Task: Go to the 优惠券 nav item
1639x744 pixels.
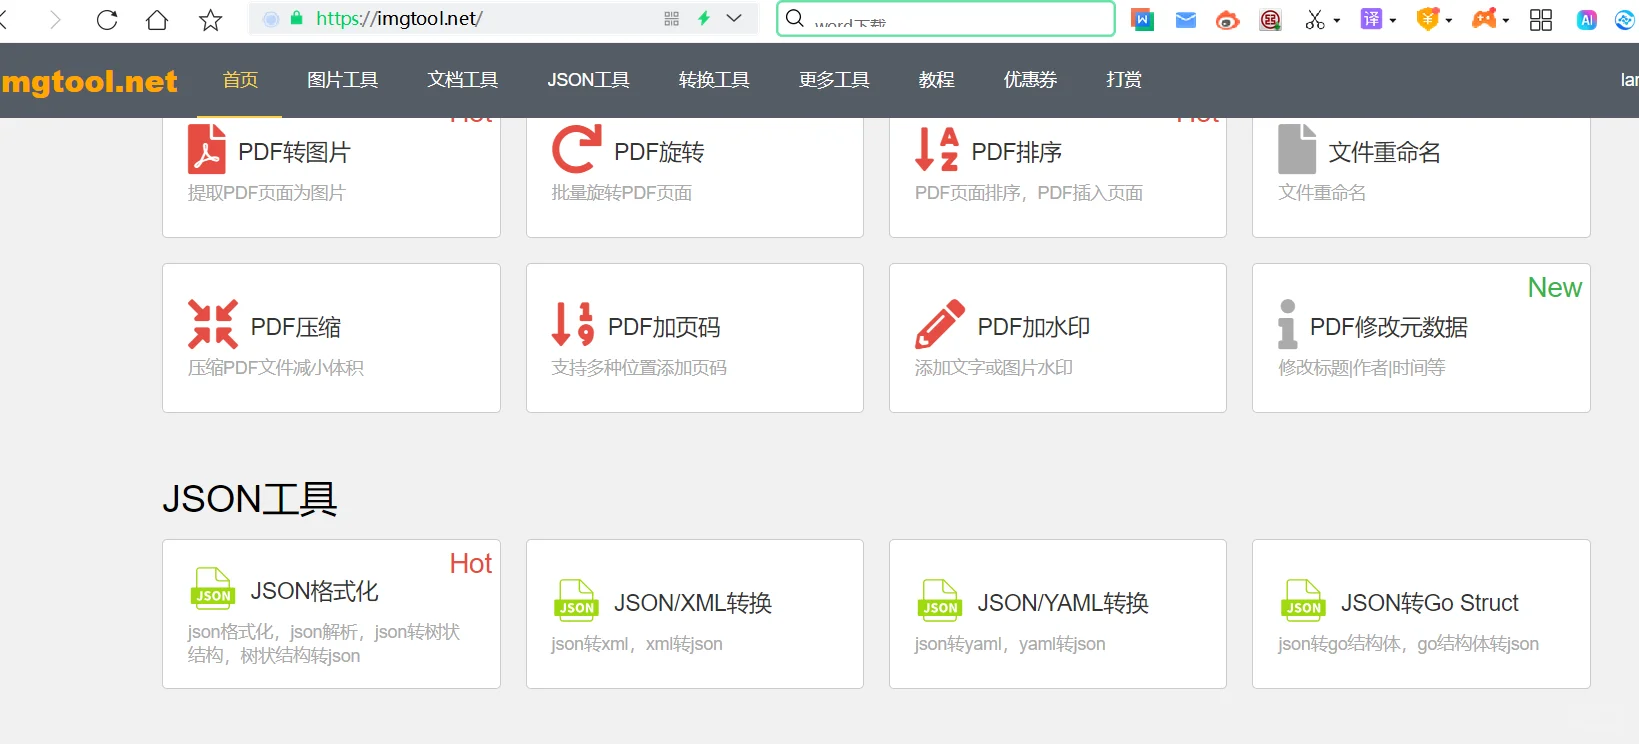Action: (1031, 80)
